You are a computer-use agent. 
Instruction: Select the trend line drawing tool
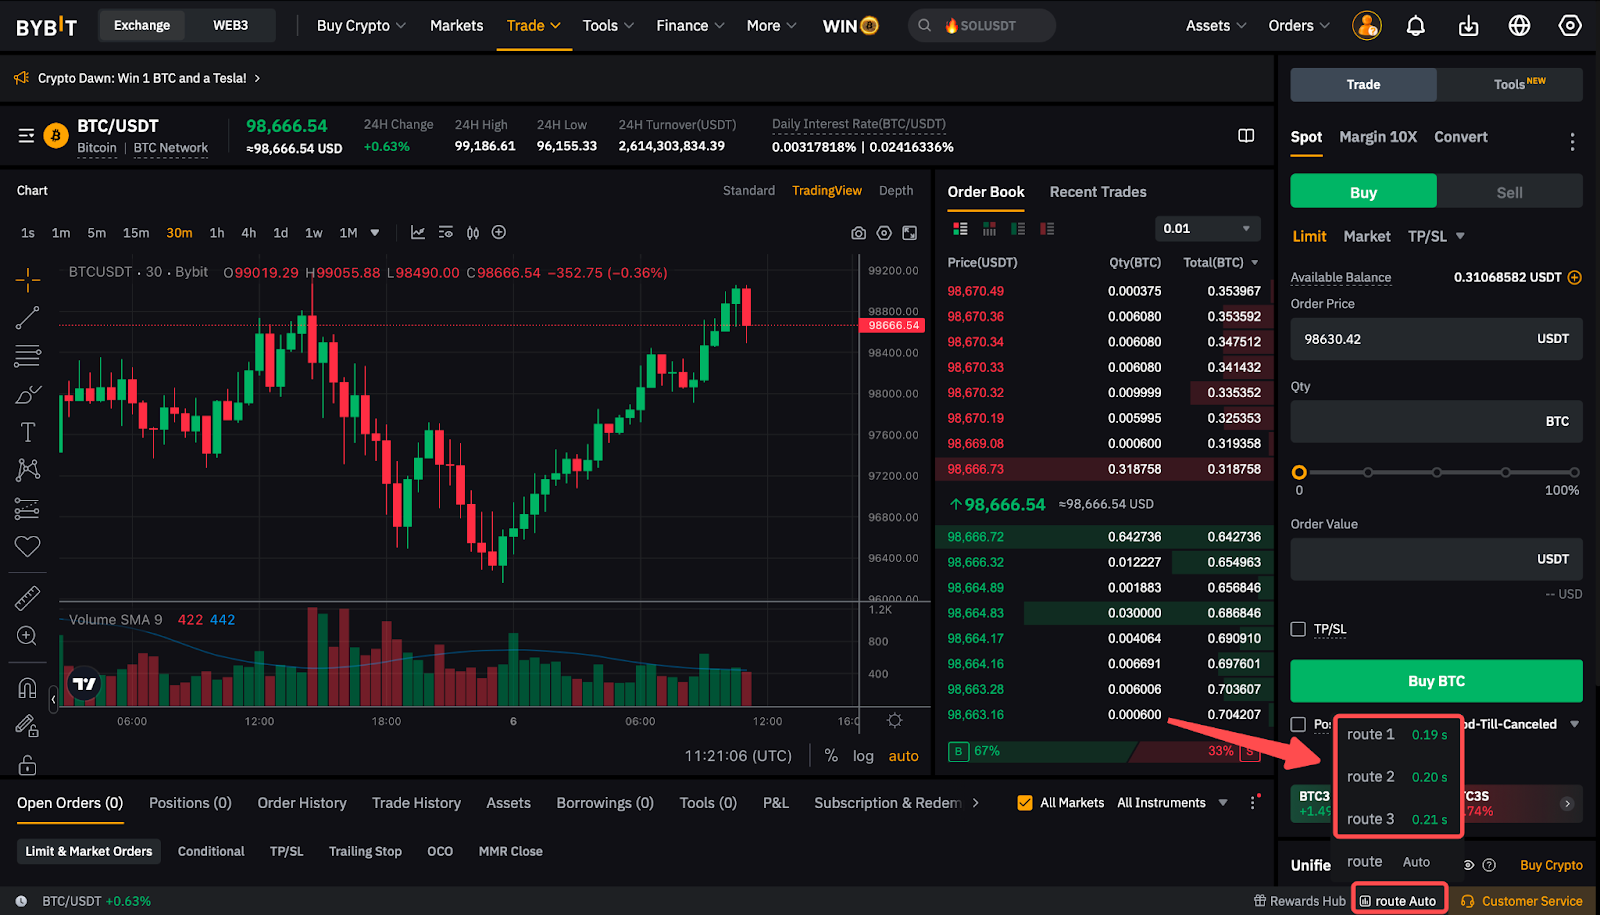click(x=27, y=318)
